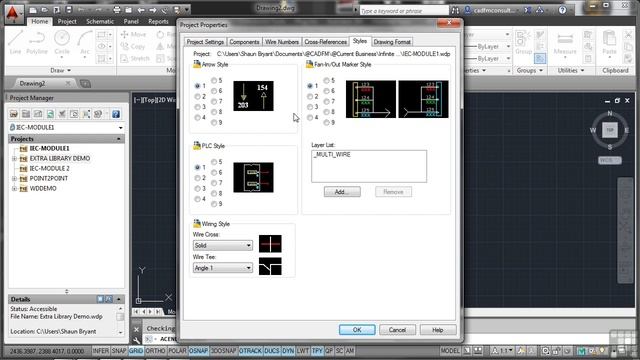Screen dimensions: 640x360
Task: Open the AutoCAD application menu button
Action: tap(13, 13)
